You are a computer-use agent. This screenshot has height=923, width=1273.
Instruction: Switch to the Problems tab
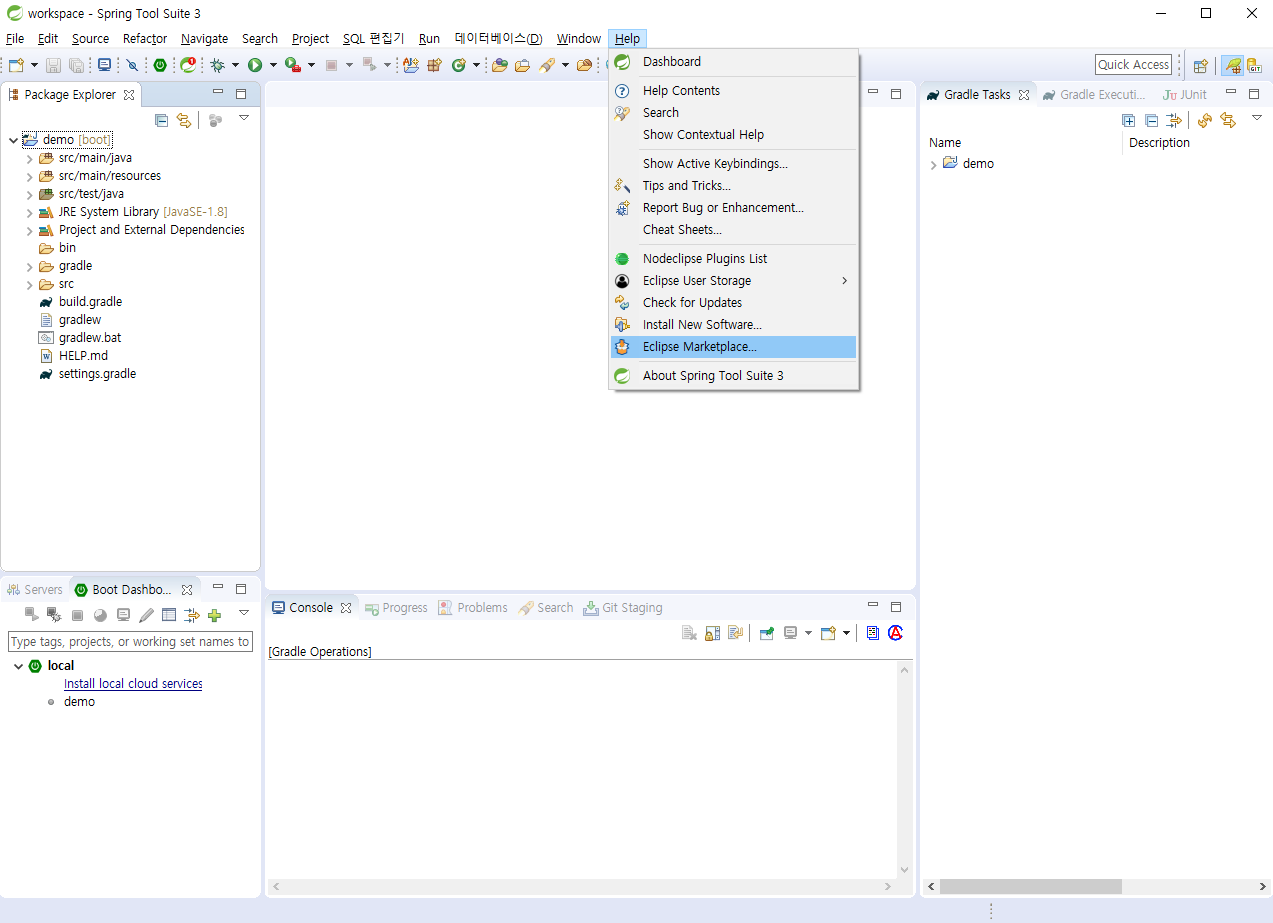473,608
